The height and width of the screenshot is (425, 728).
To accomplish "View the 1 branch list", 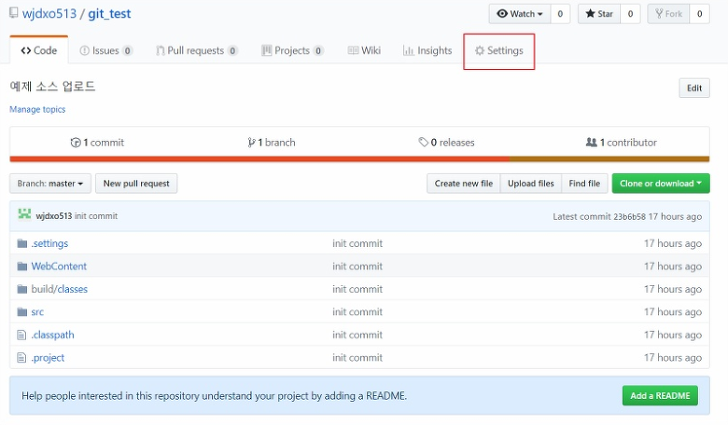I will (x=272, y=143).
